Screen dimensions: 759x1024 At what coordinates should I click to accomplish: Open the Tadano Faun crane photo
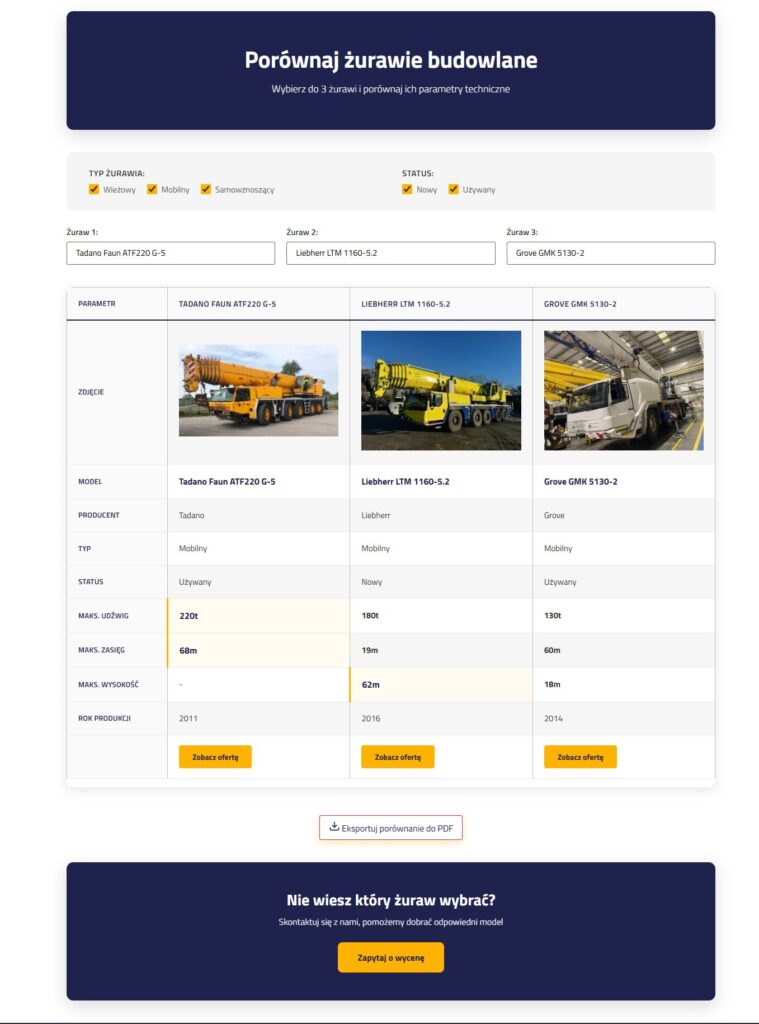(x=259, y=391)
